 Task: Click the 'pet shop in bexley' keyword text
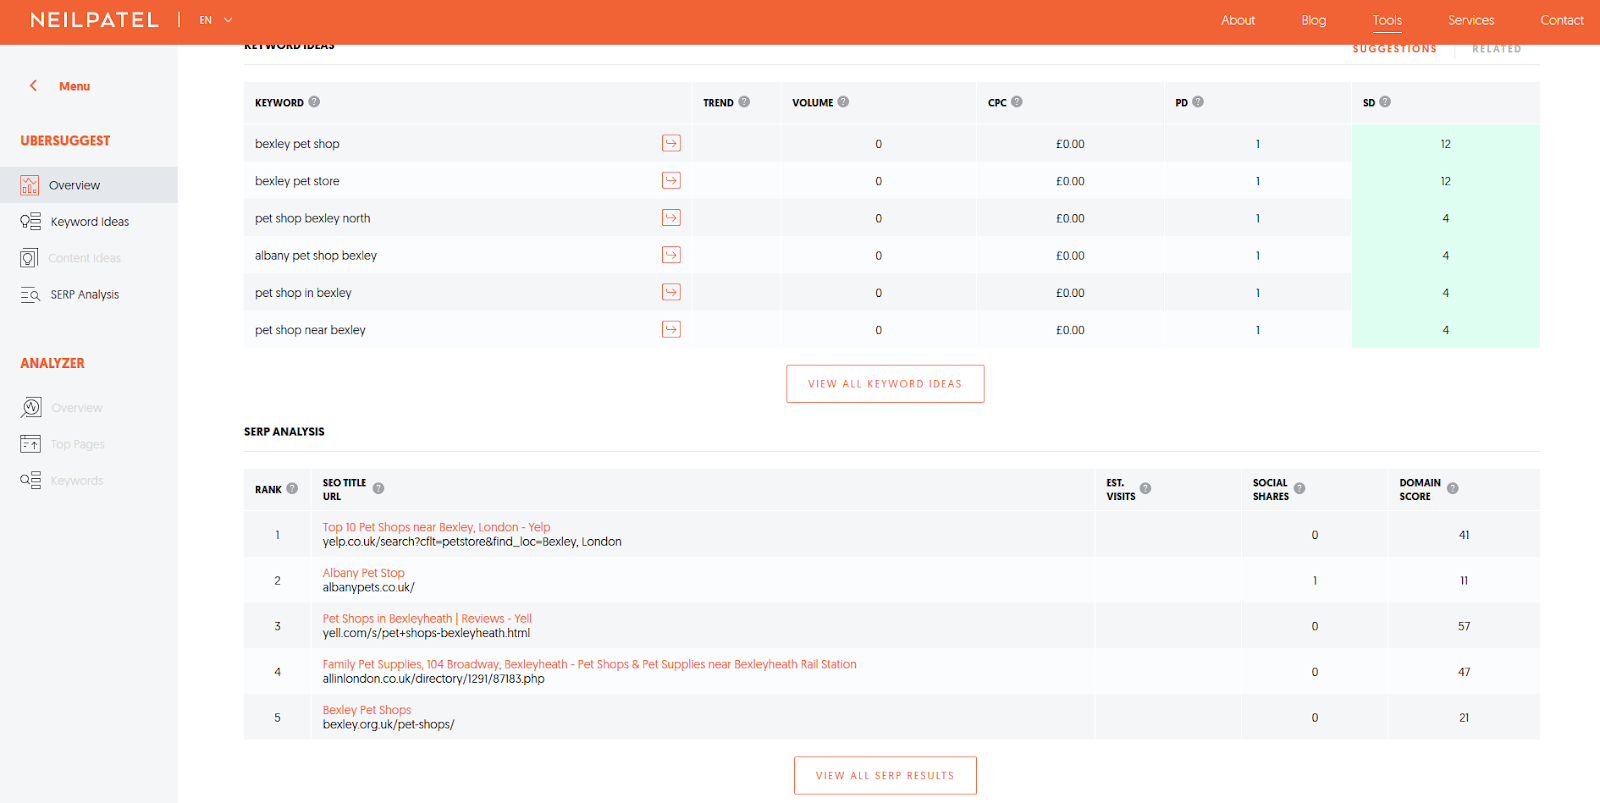303,293
